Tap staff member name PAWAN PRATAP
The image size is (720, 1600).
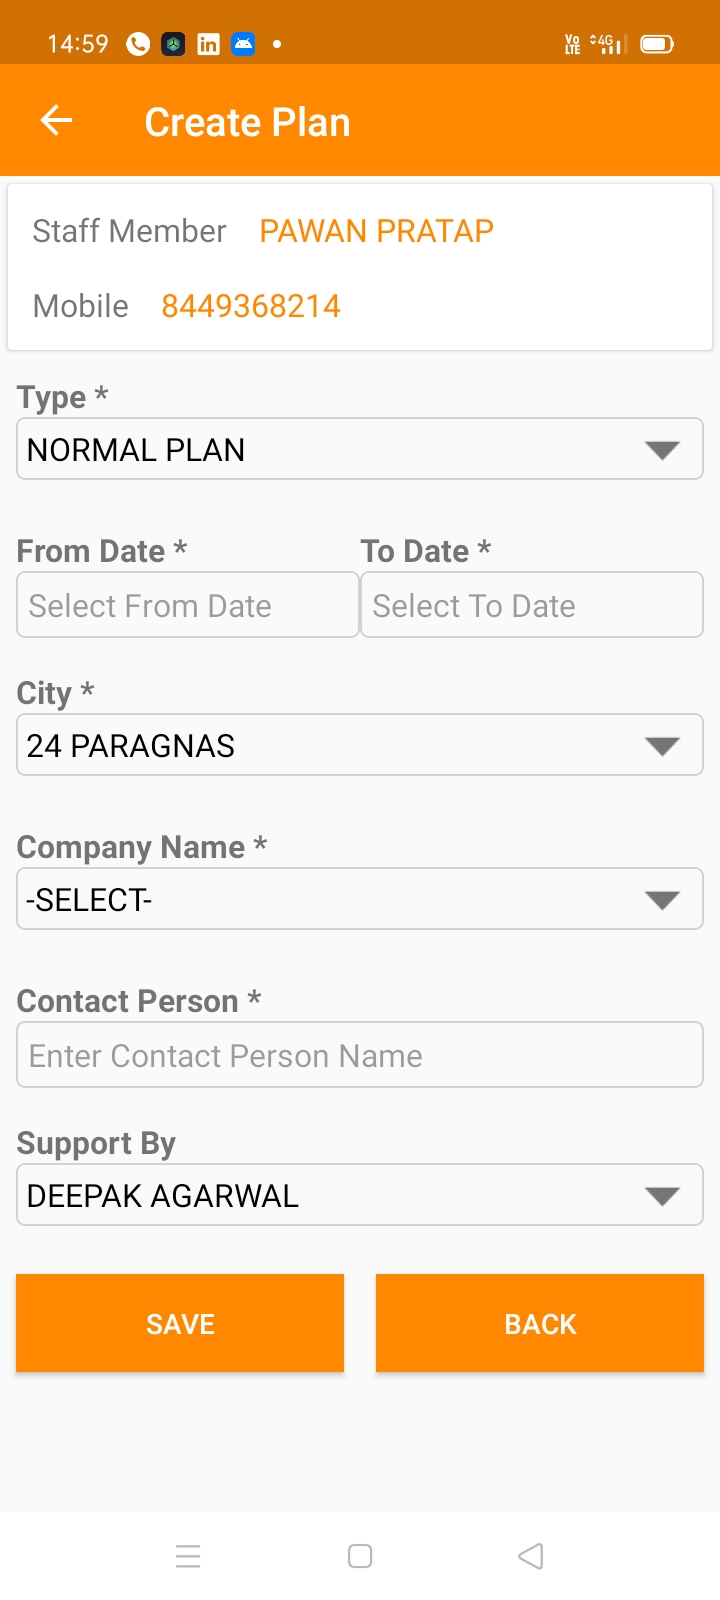[376, 231]
